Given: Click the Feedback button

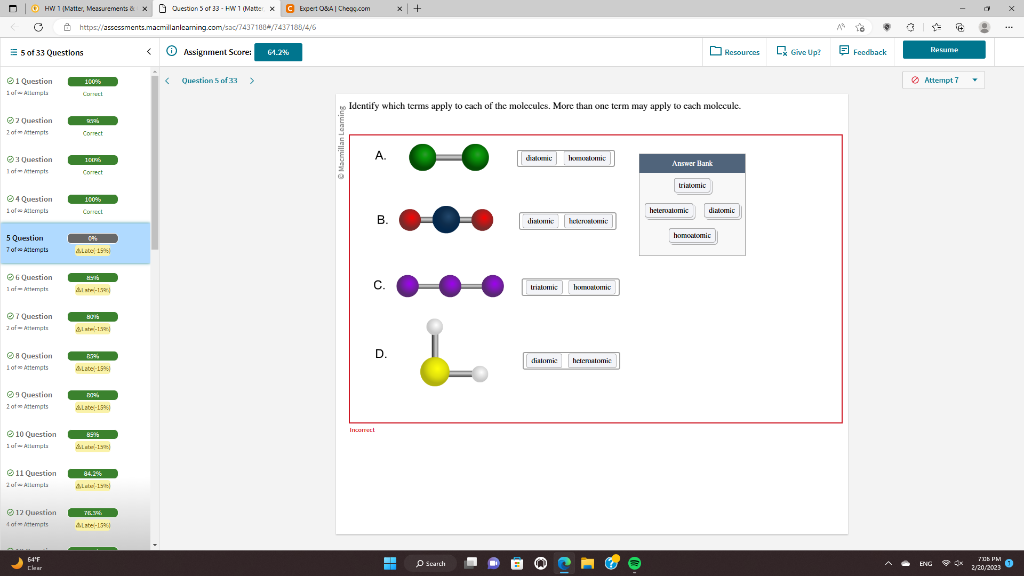Looking at the screenshot, I should pyautogui.click(x=863, y=52).
